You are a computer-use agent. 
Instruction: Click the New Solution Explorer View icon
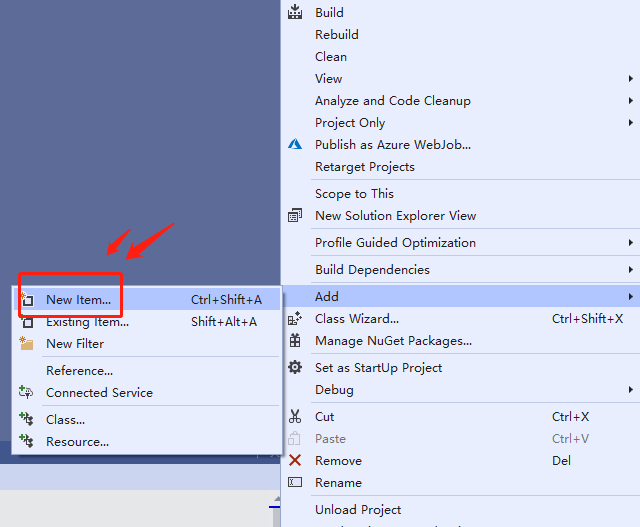pyautogui.click(x=295, y=215)
